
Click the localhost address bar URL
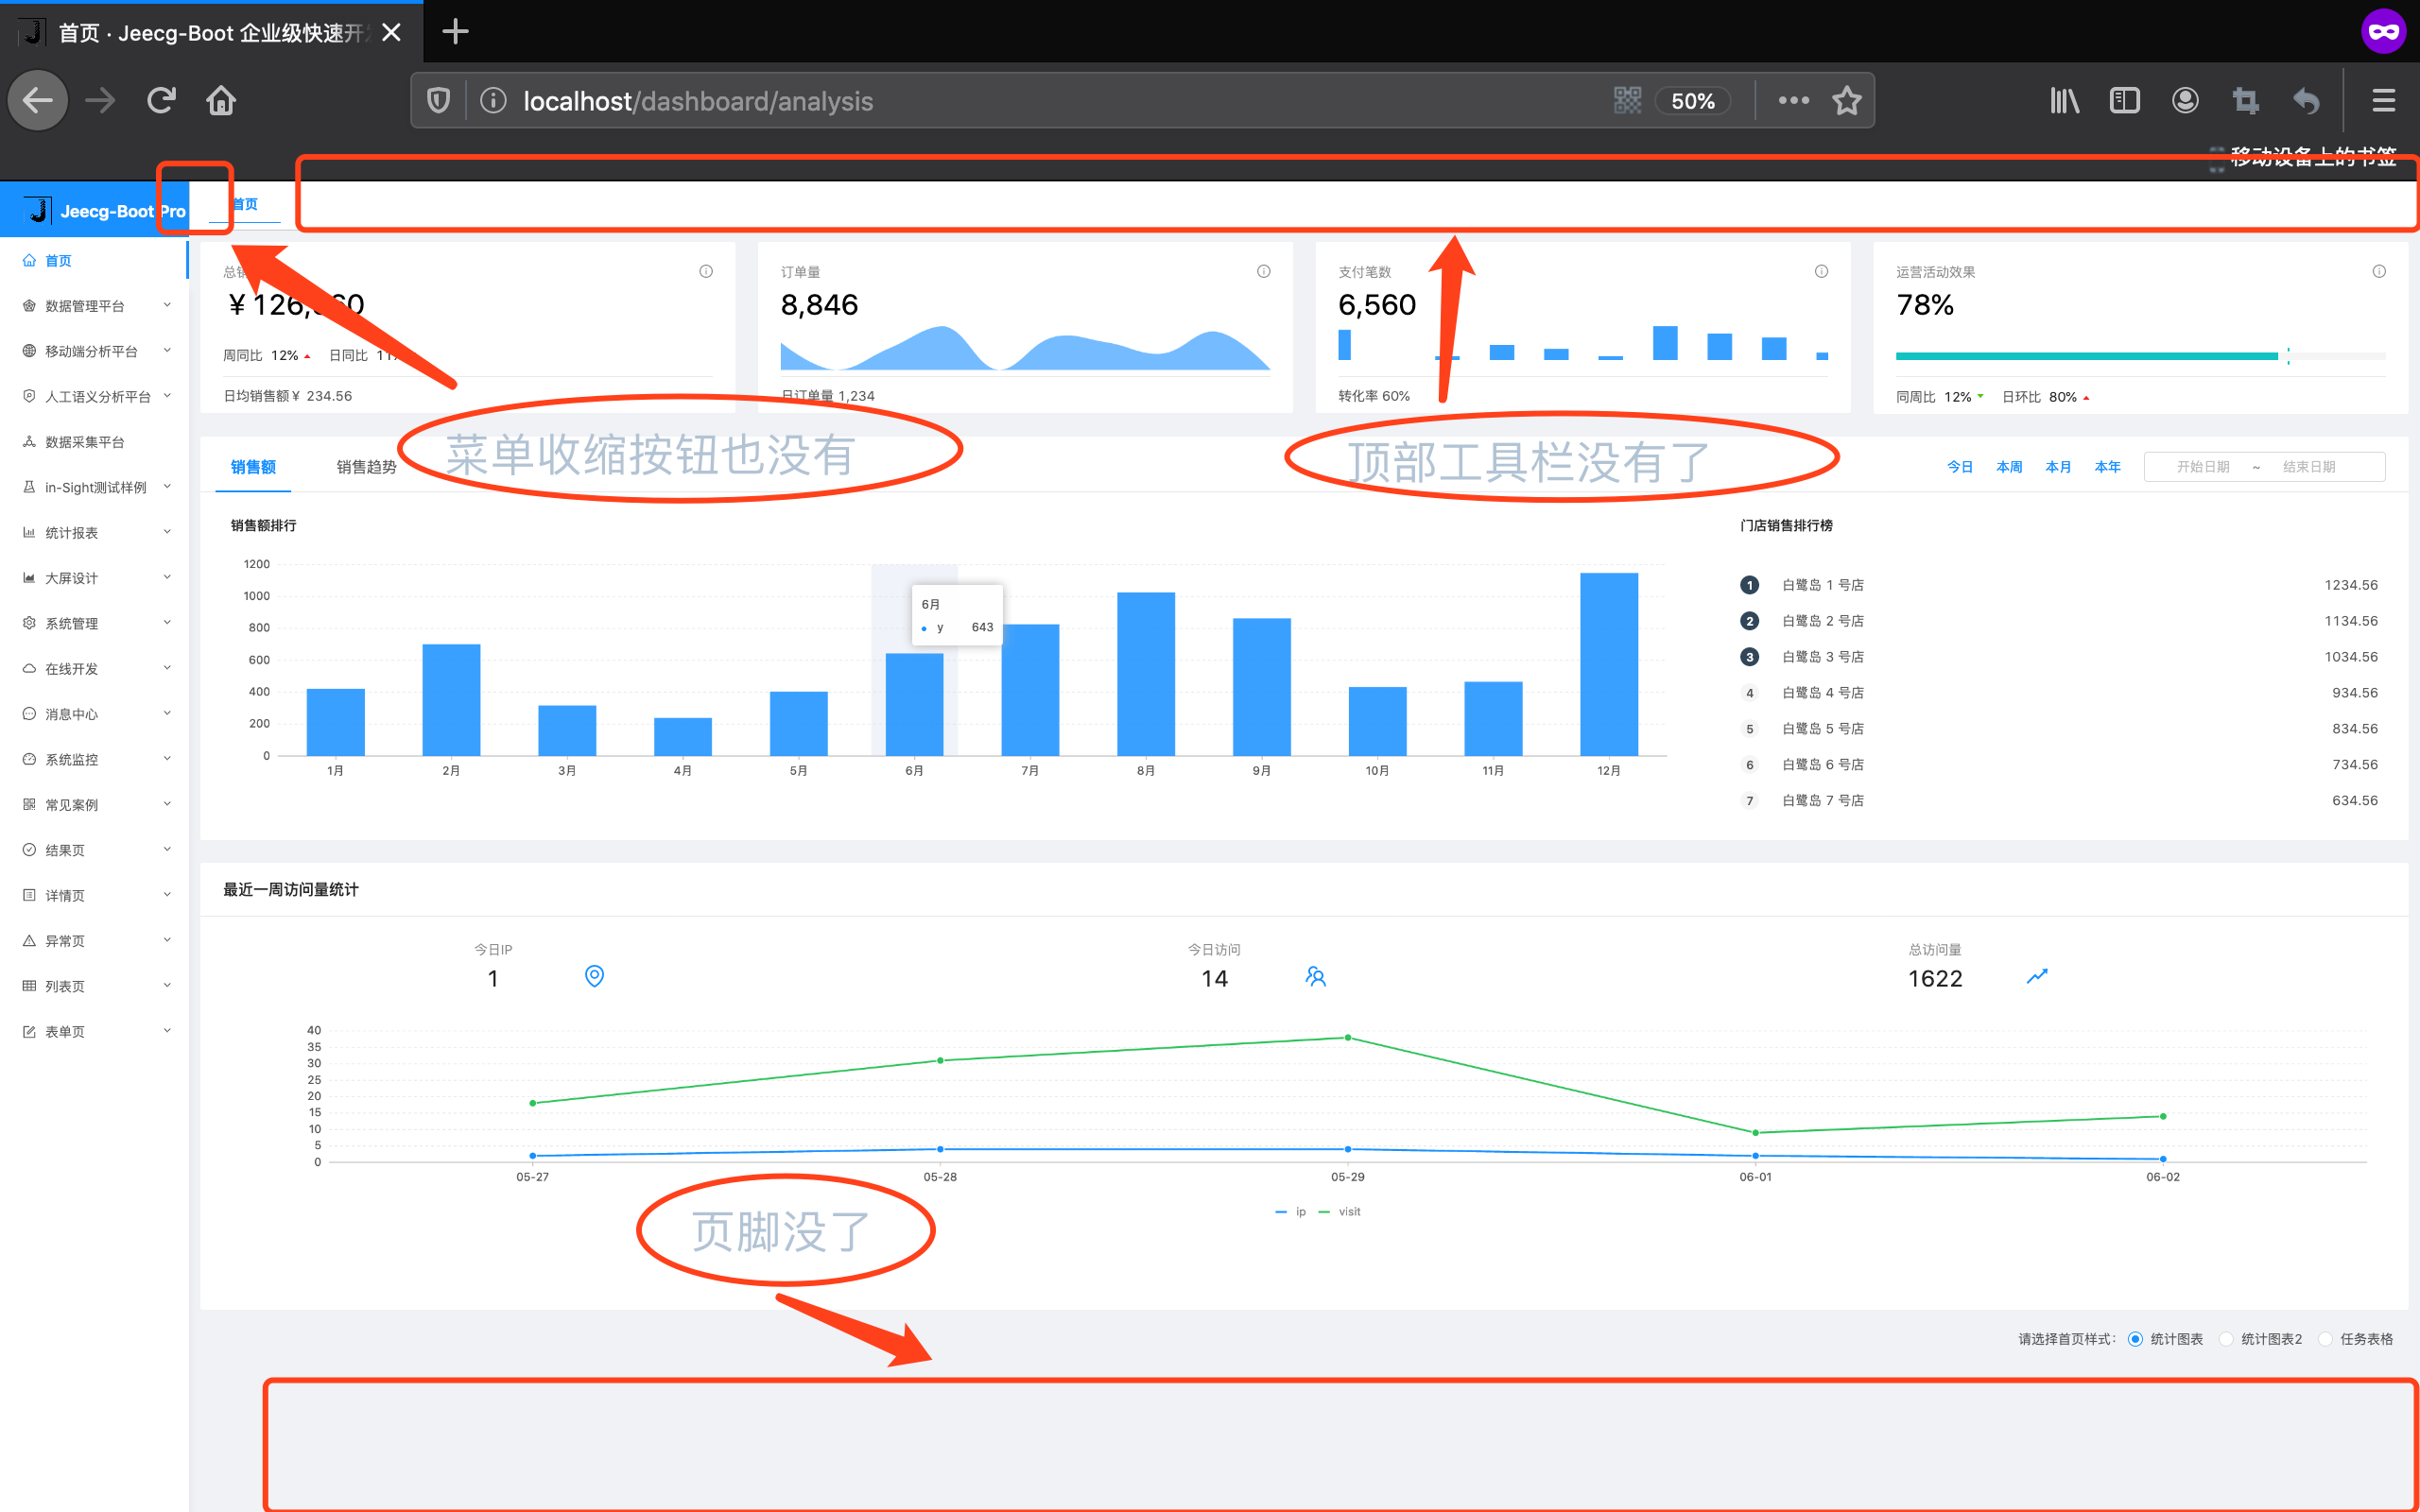(698, 101)
